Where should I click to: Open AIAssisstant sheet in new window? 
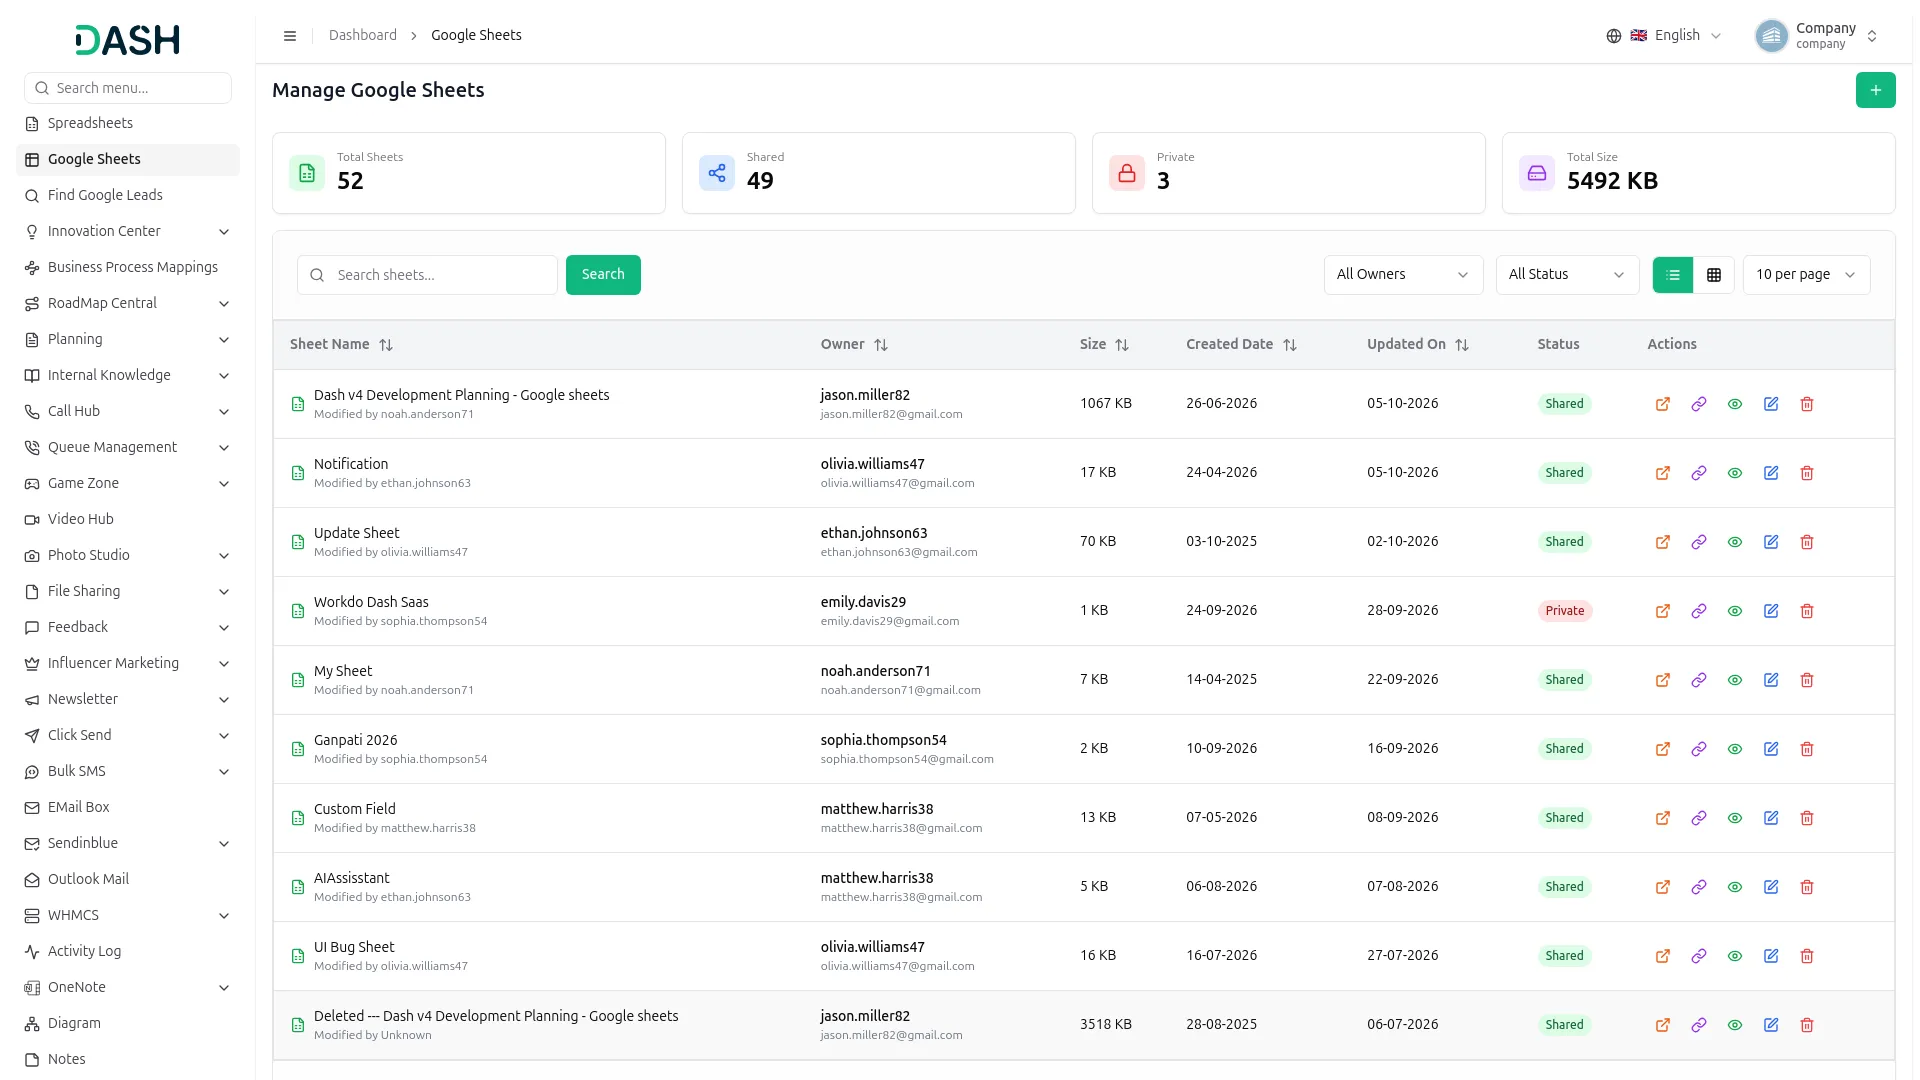click(x=1662, y=887)
